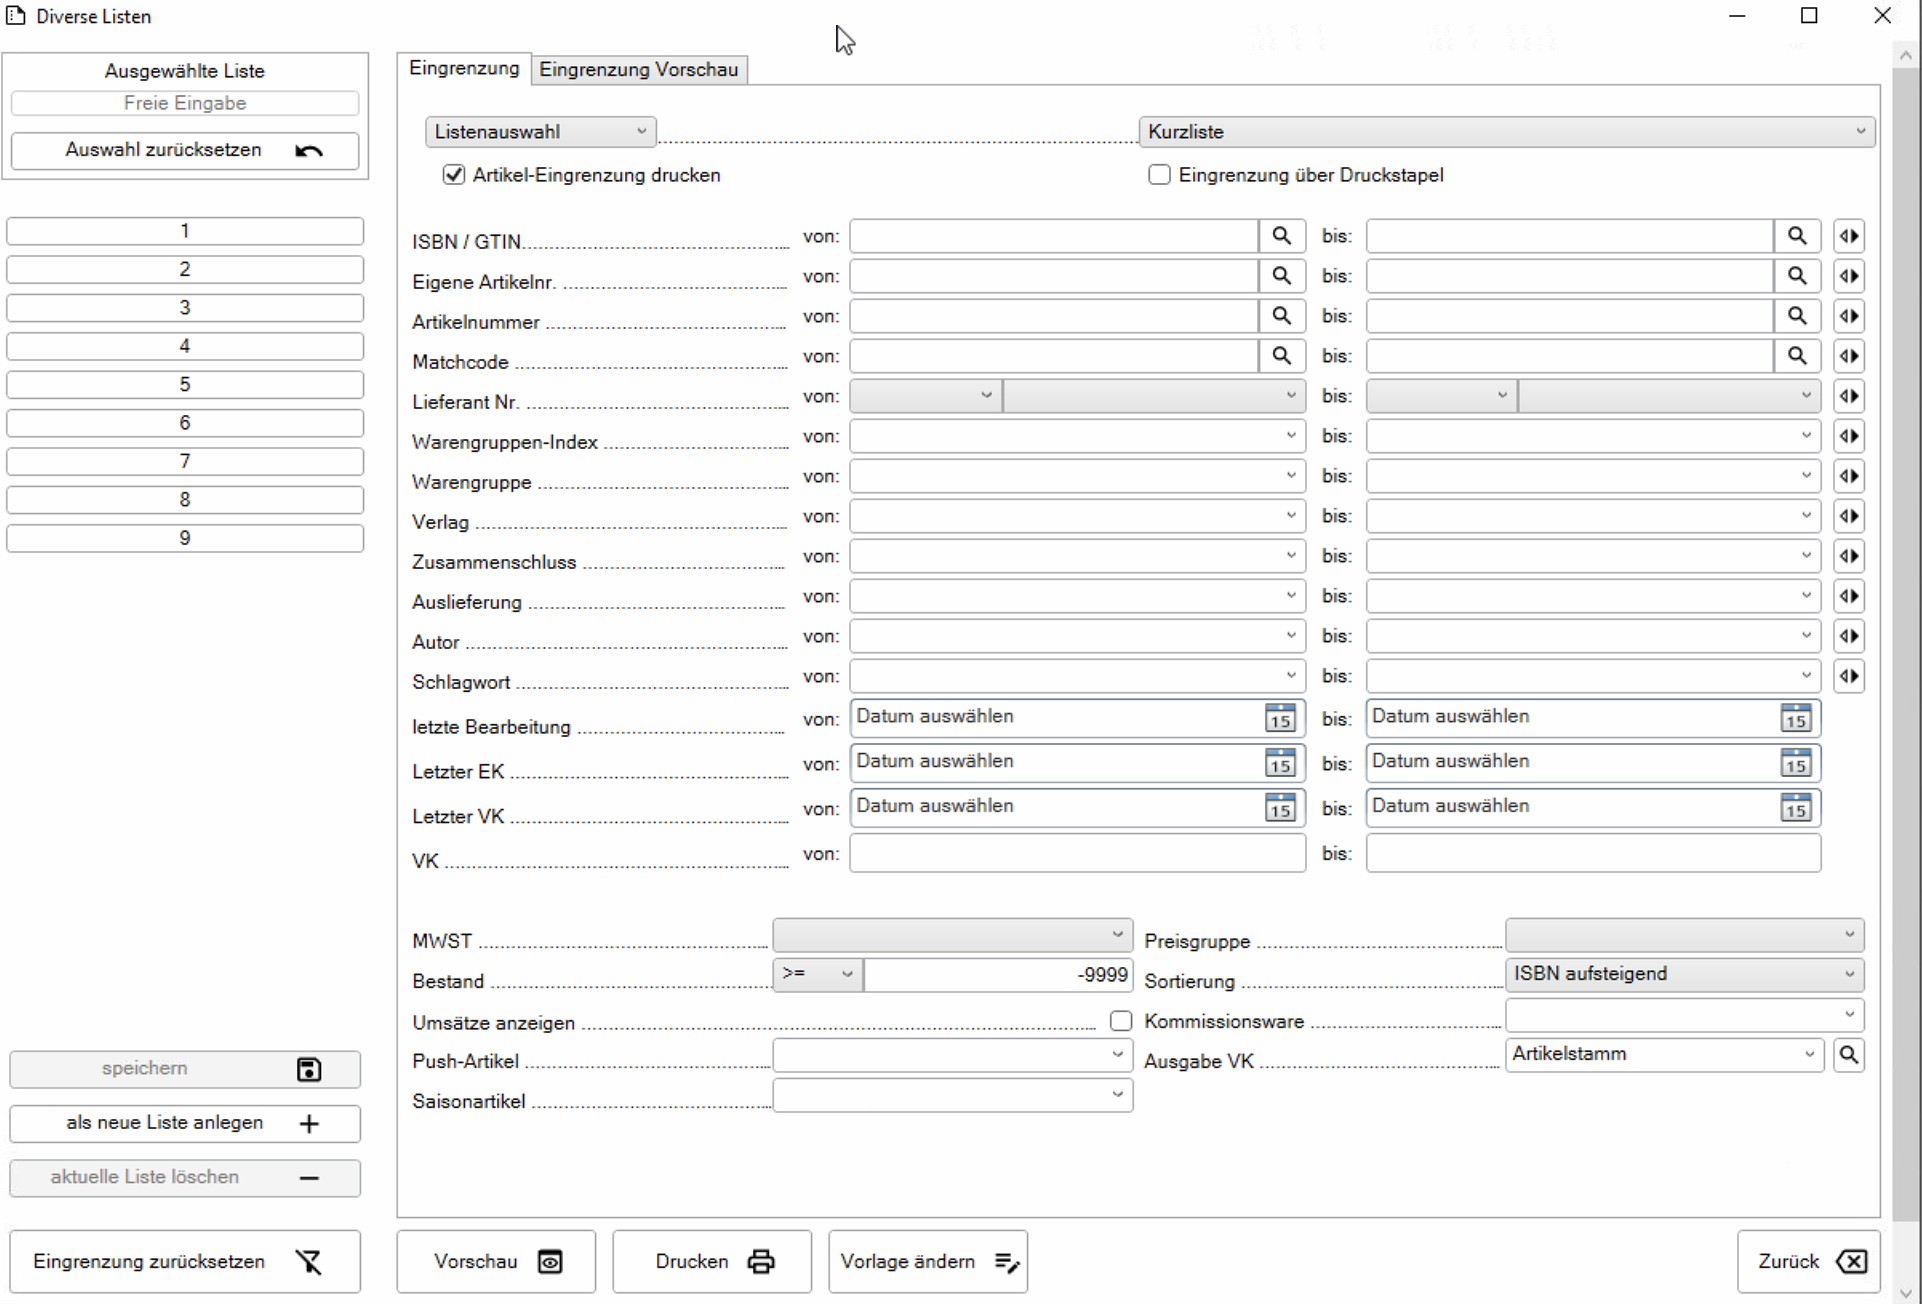Image resolution: width=1922 pixels, height=1304 pixels.
Task: Open calendar for Letzter VK 'von' date
Action: click(x=1280, y=808)
